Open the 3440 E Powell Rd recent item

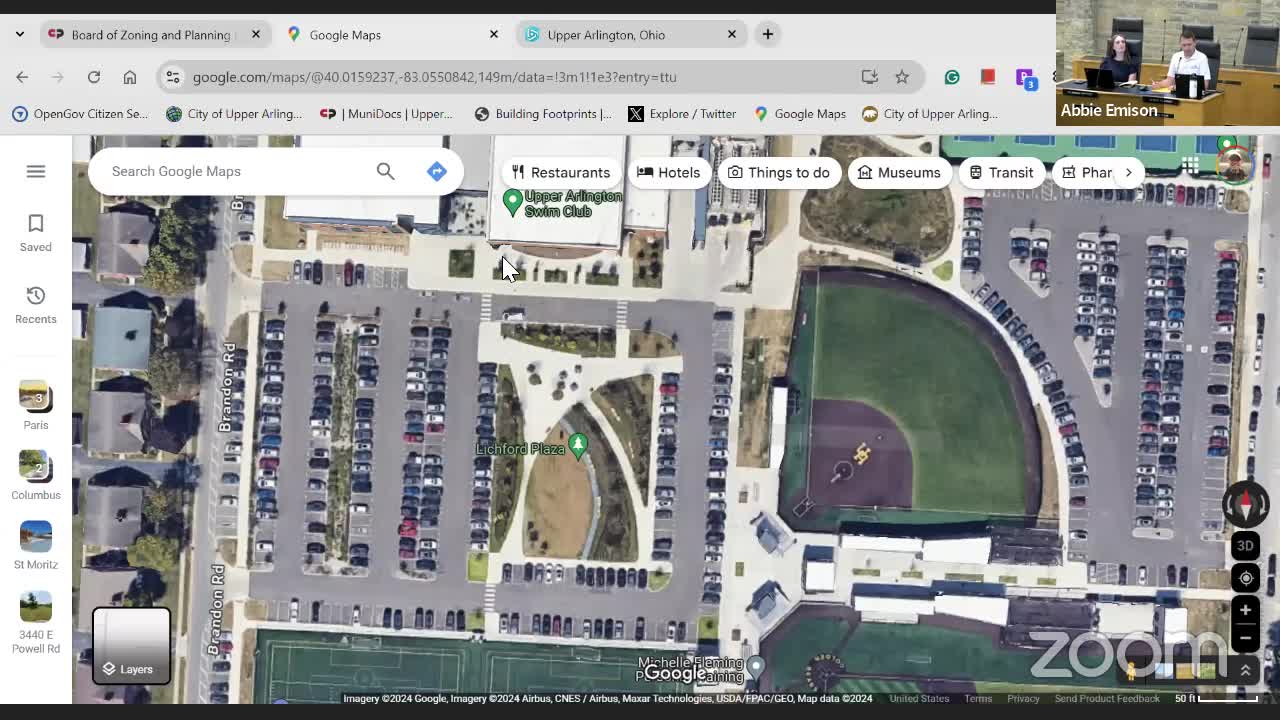pyautogui.click(x=36, y=622)
